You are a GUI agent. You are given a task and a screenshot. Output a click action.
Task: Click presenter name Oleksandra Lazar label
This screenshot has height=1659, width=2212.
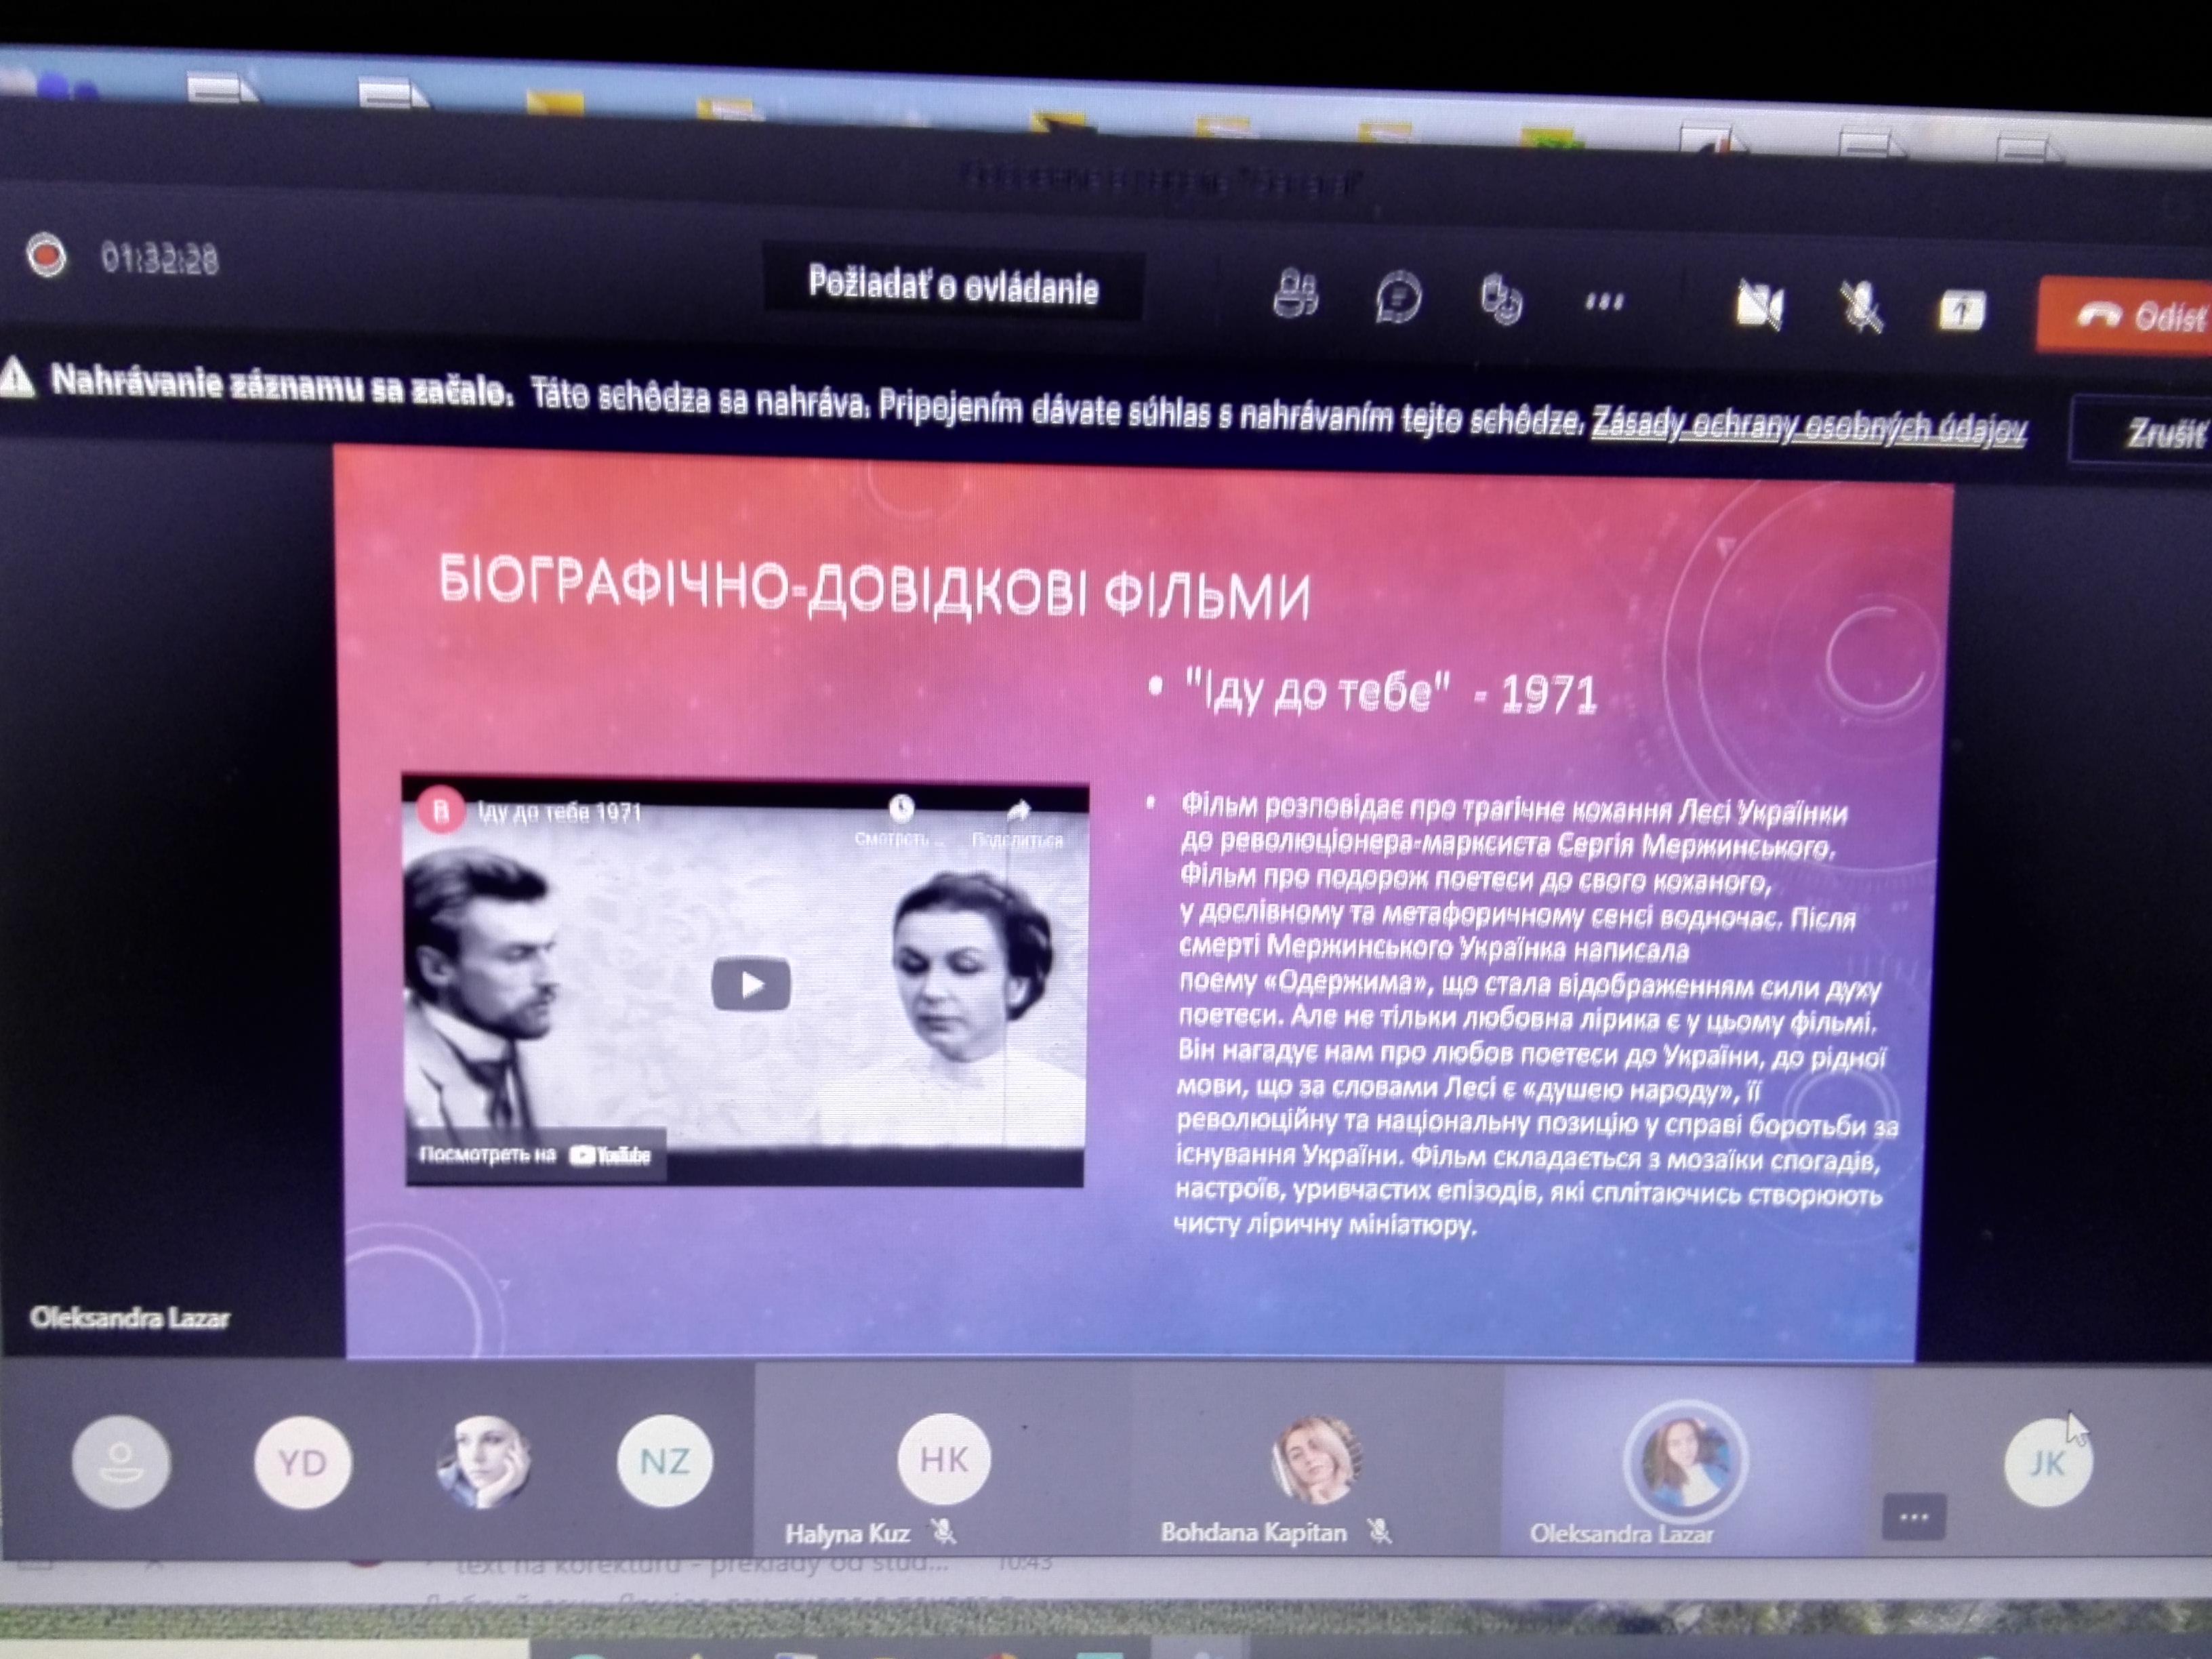(x=129, y=1317)
